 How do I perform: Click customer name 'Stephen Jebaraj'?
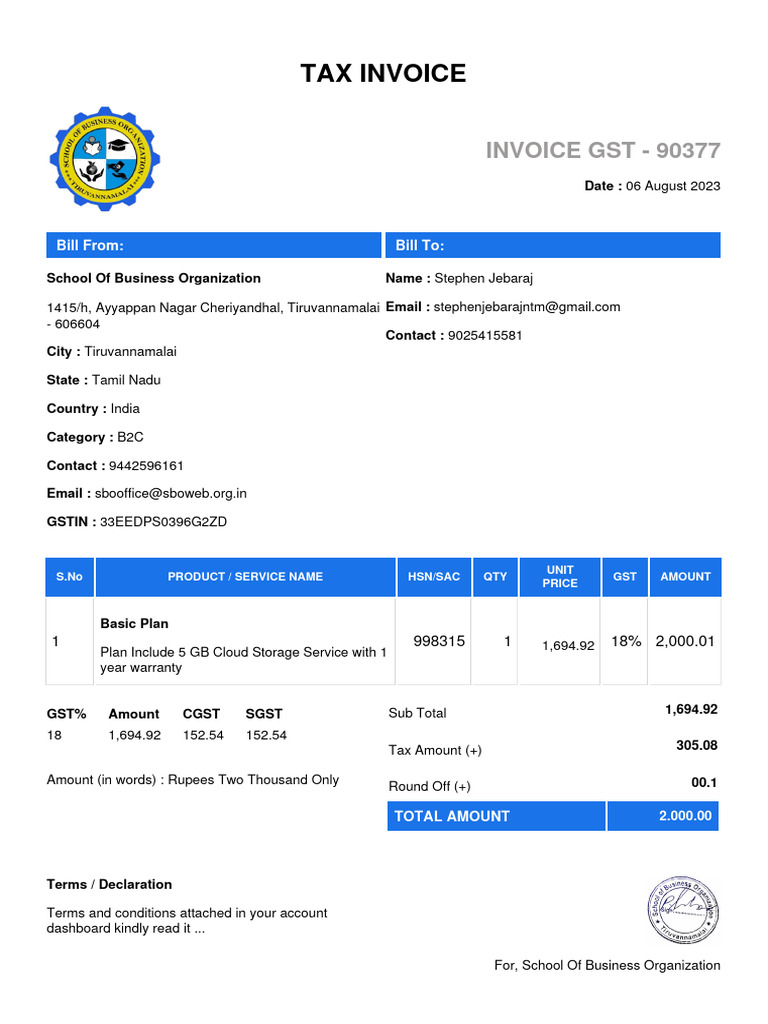(483, 278)
